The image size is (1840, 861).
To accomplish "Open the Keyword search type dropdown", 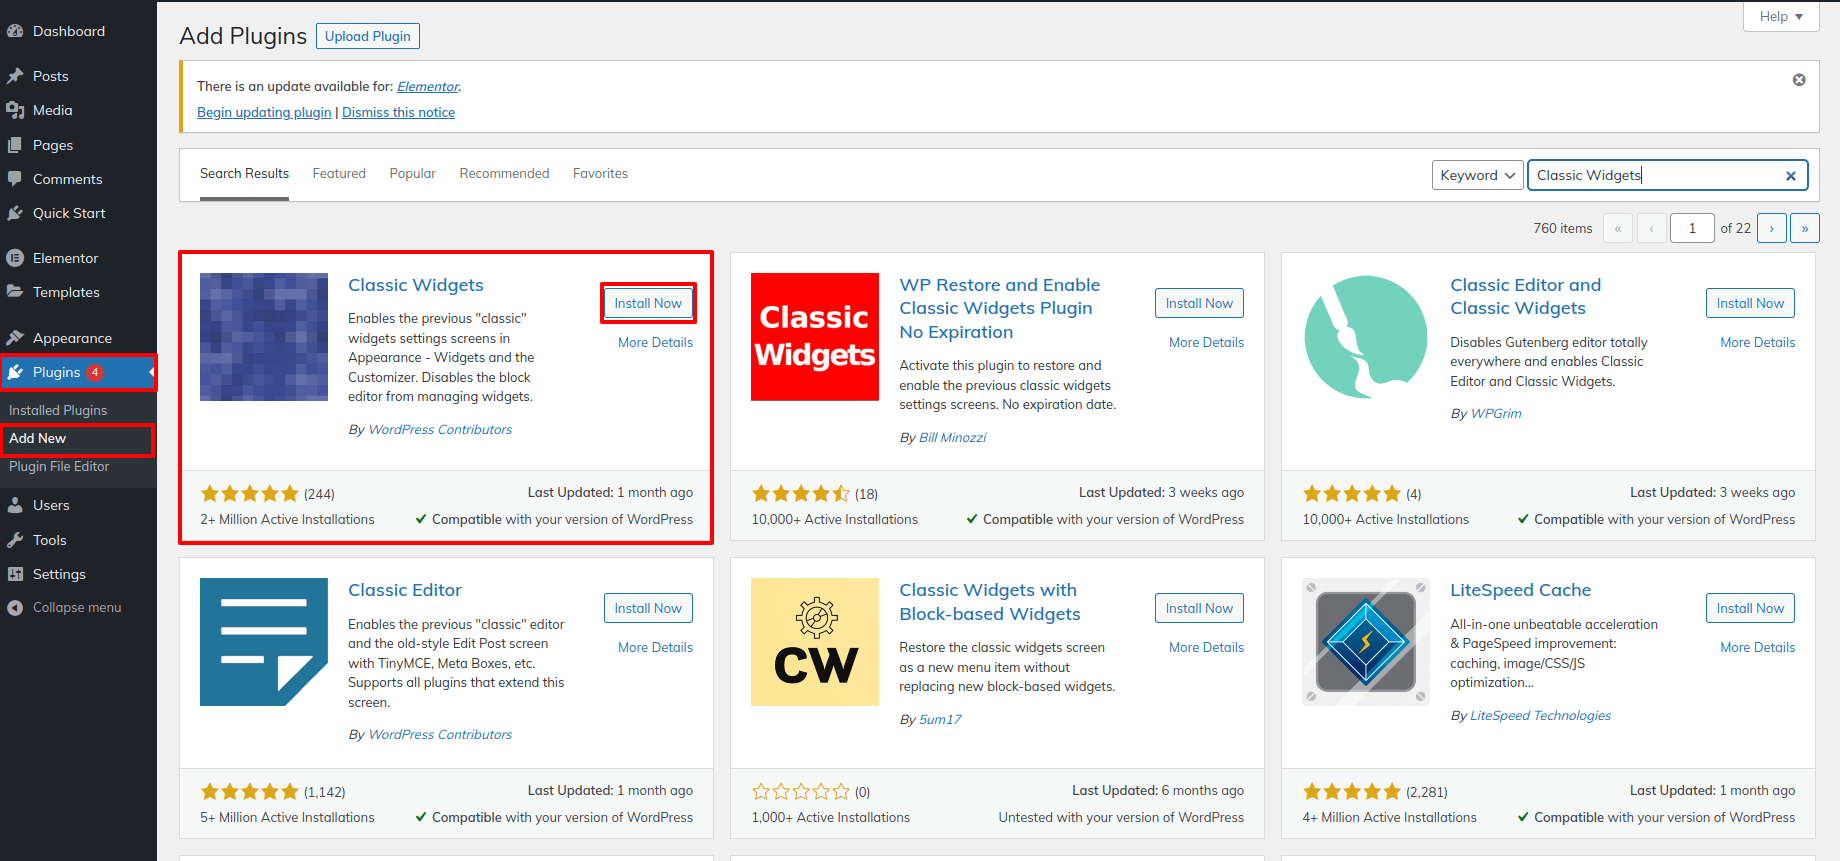I will [1477, 175].
